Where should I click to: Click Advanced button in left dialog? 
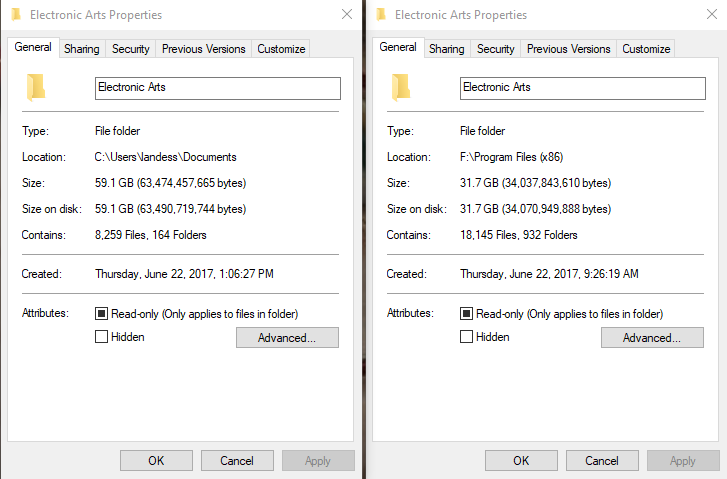click(287, 338)
